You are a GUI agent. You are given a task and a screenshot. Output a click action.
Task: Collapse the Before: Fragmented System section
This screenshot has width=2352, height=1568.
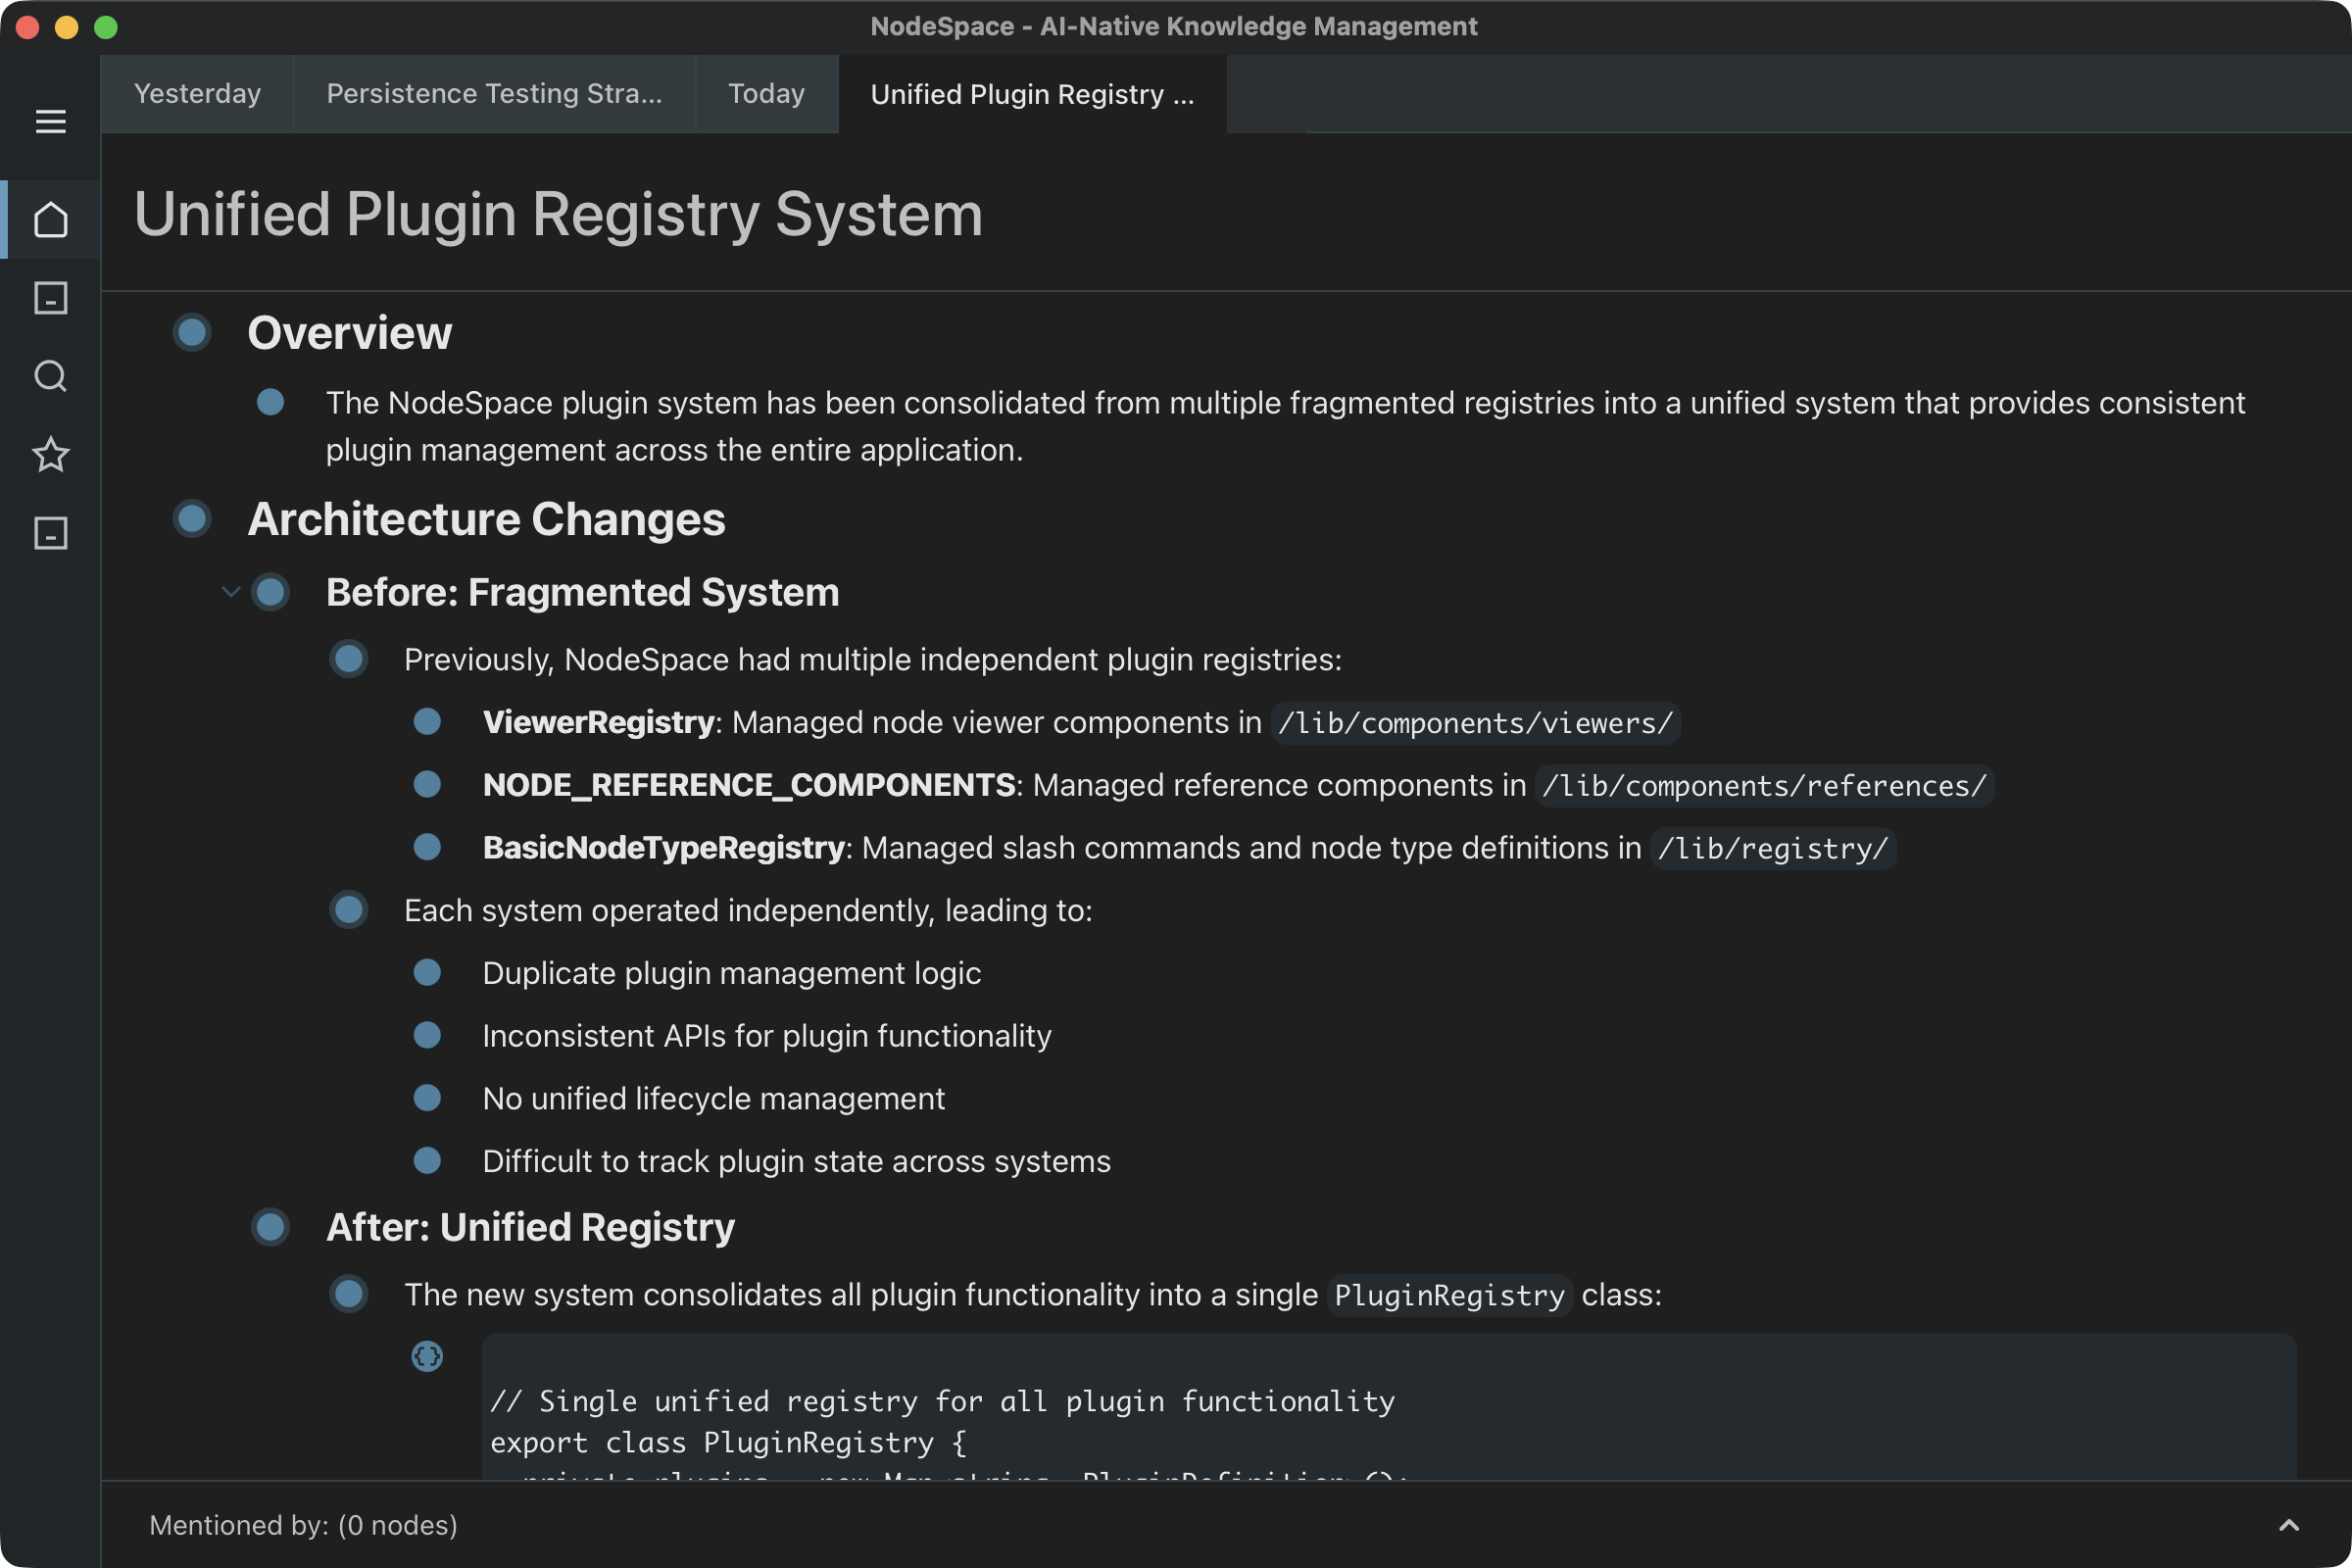(232, 592)
